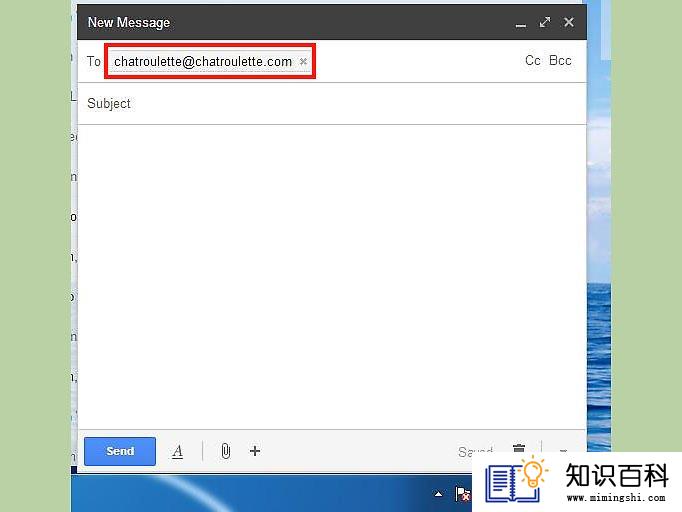Screen dimensions: 682x512
Task: Send the new message
Action: click(x=120, y=451)
